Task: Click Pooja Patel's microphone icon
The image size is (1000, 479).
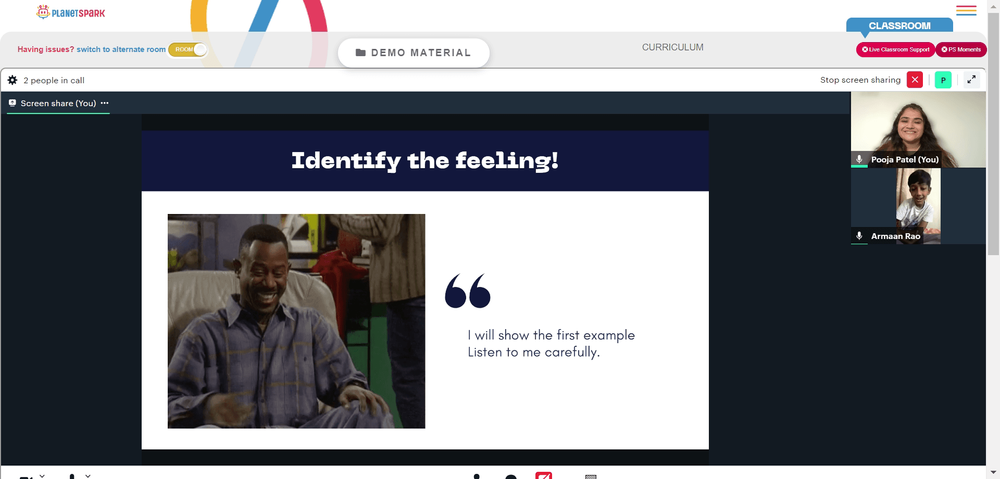Action: coord(859,159)
